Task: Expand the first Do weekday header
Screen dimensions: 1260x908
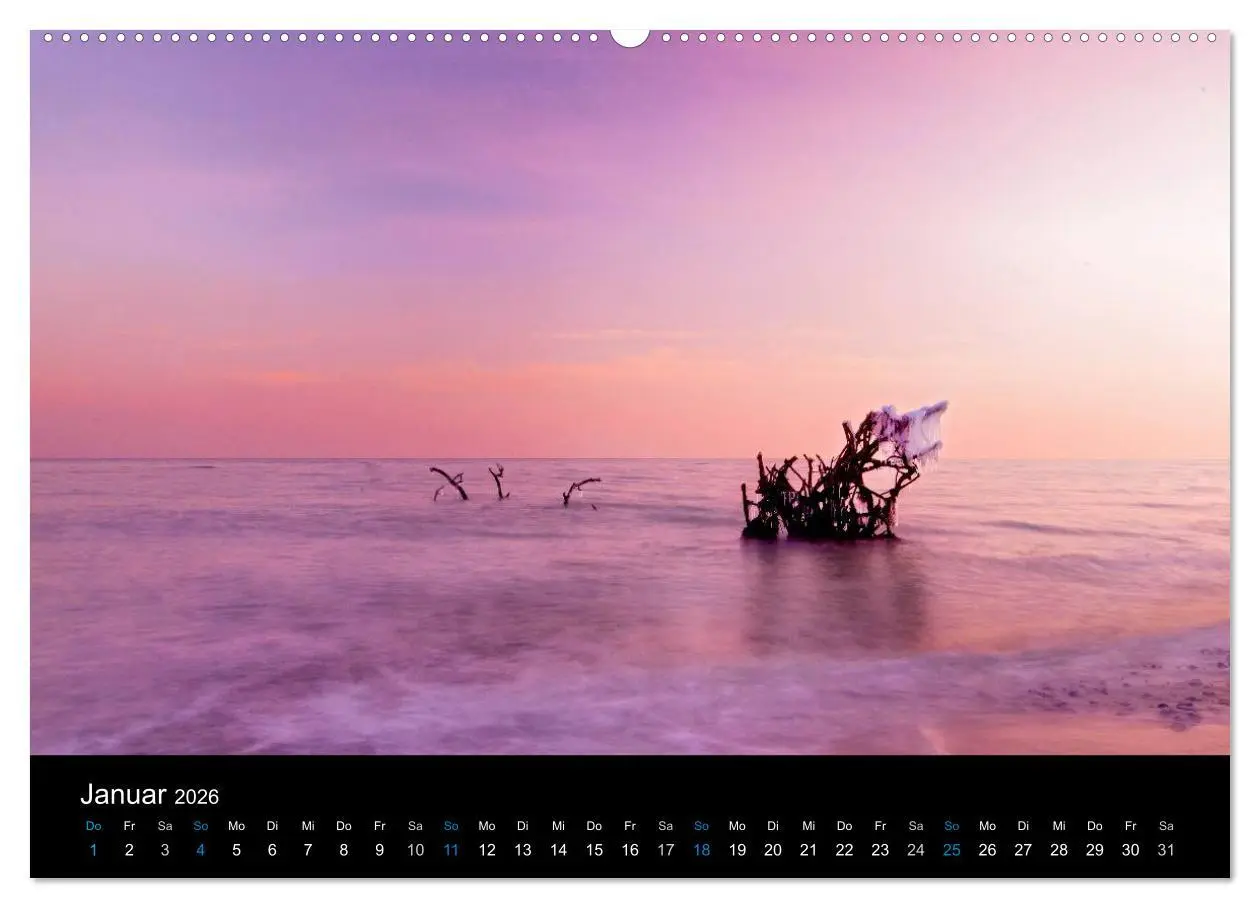Action: point(93,826)
